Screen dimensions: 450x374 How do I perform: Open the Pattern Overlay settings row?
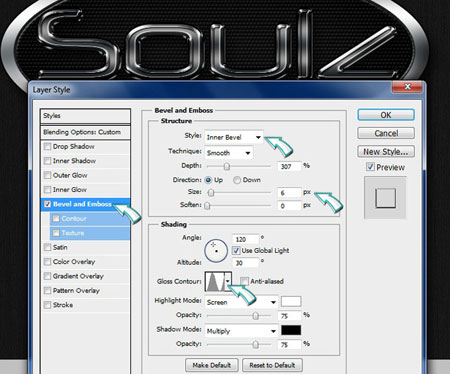(85, 290)
